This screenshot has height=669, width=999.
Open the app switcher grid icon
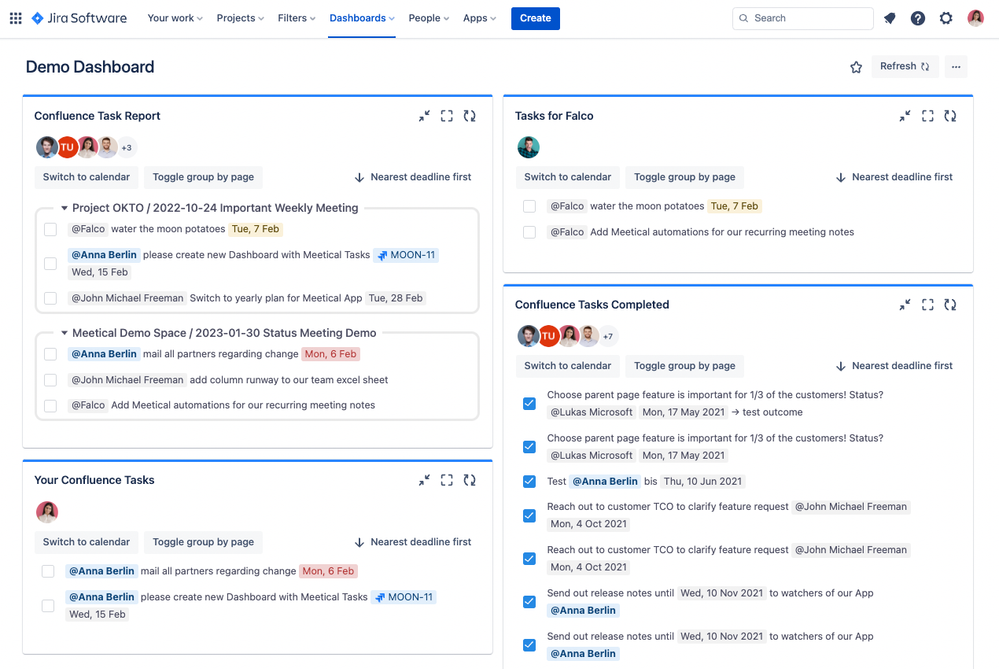pyautogui.click(x=16, y=18)
